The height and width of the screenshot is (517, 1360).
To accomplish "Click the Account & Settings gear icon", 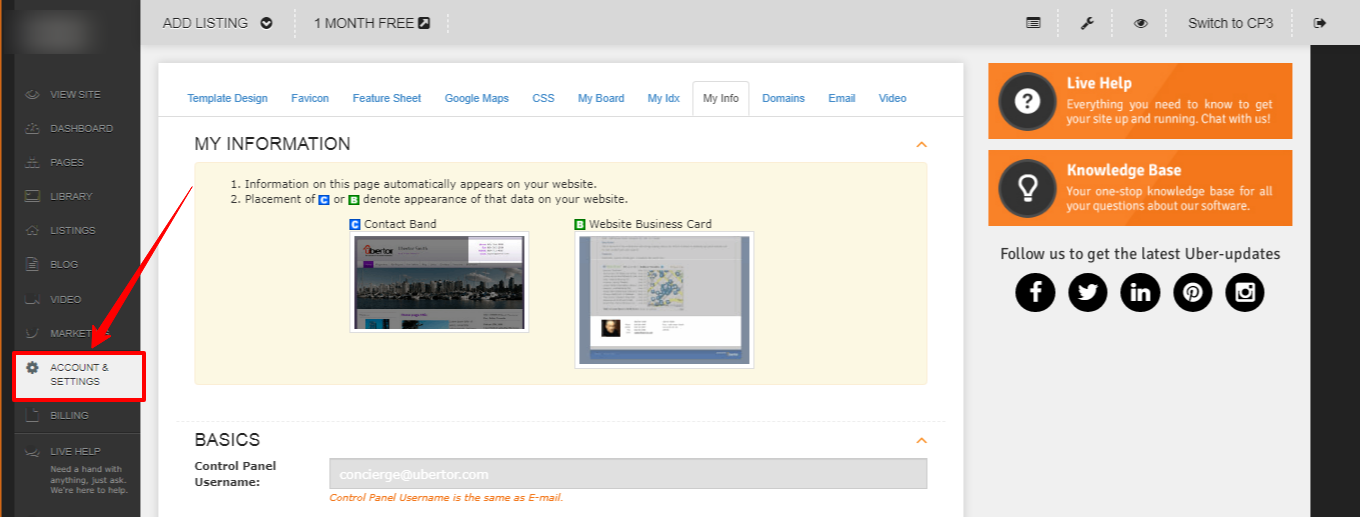I will (32, 368).
